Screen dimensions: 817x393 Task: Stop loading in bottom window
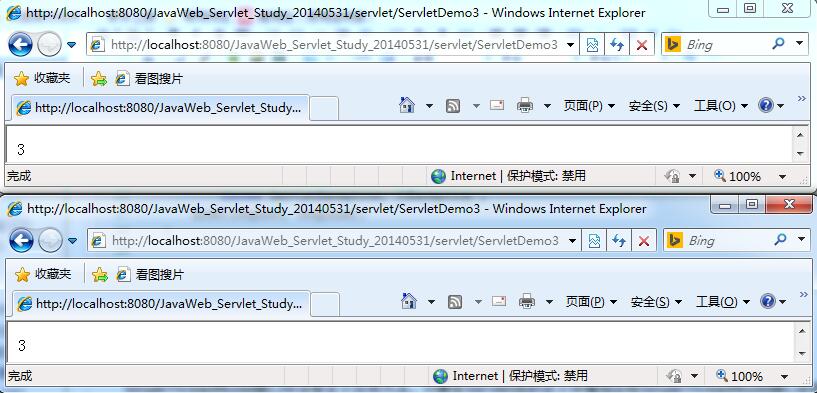[x=644, y=241]
